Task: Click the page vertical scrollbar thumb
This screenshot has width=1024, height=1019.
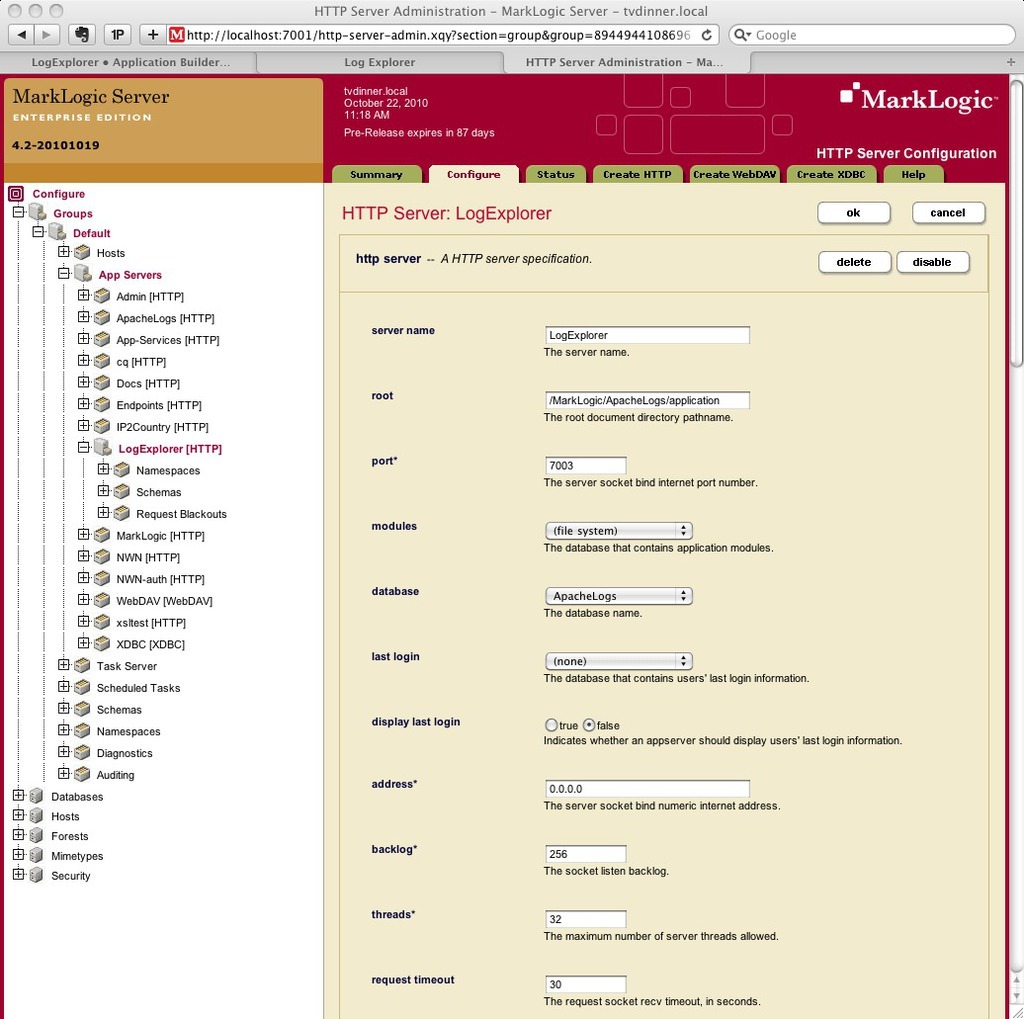Action: click(x=1017, y=222)
